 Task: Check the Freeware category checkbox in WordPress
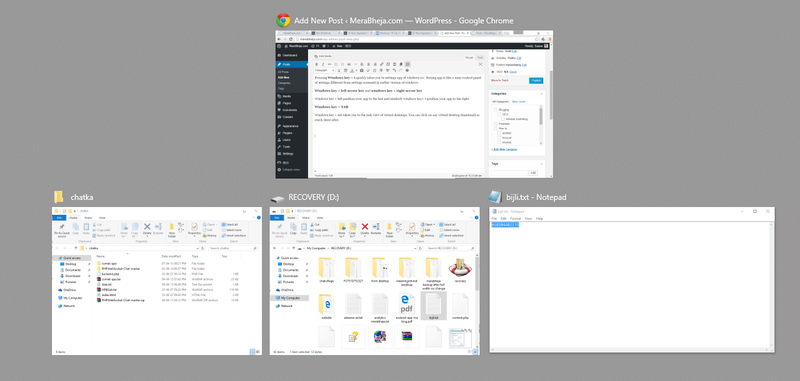pyautogui.click(x=495, y=123)
